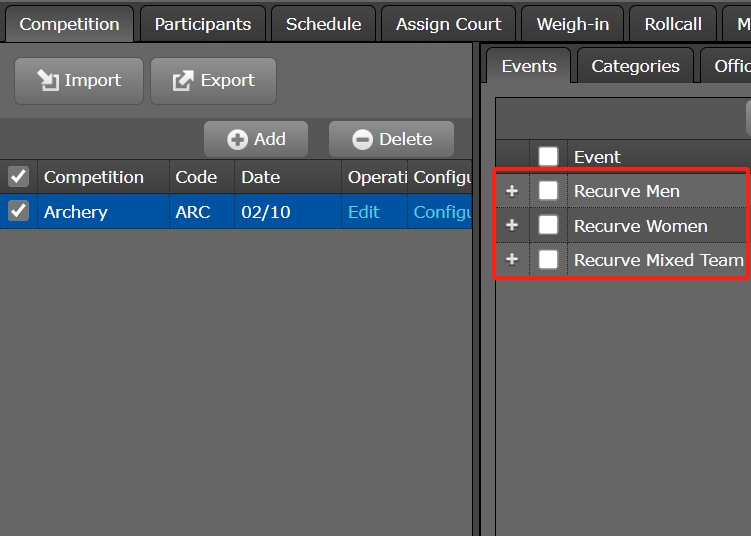Open the Assign Court tab
The width and height of the screenshot is (751, 536).
[448, 24]
